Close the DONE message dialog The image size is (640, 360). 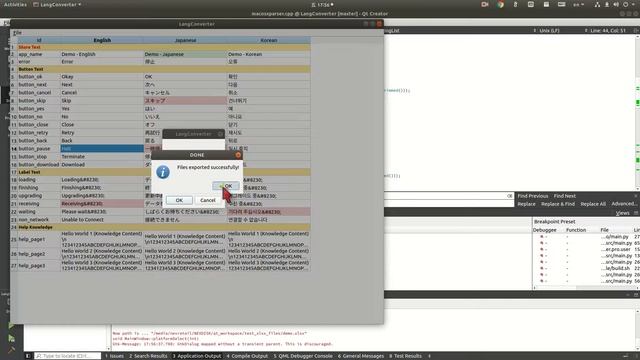pyautogui.click(x=238, y=155)
